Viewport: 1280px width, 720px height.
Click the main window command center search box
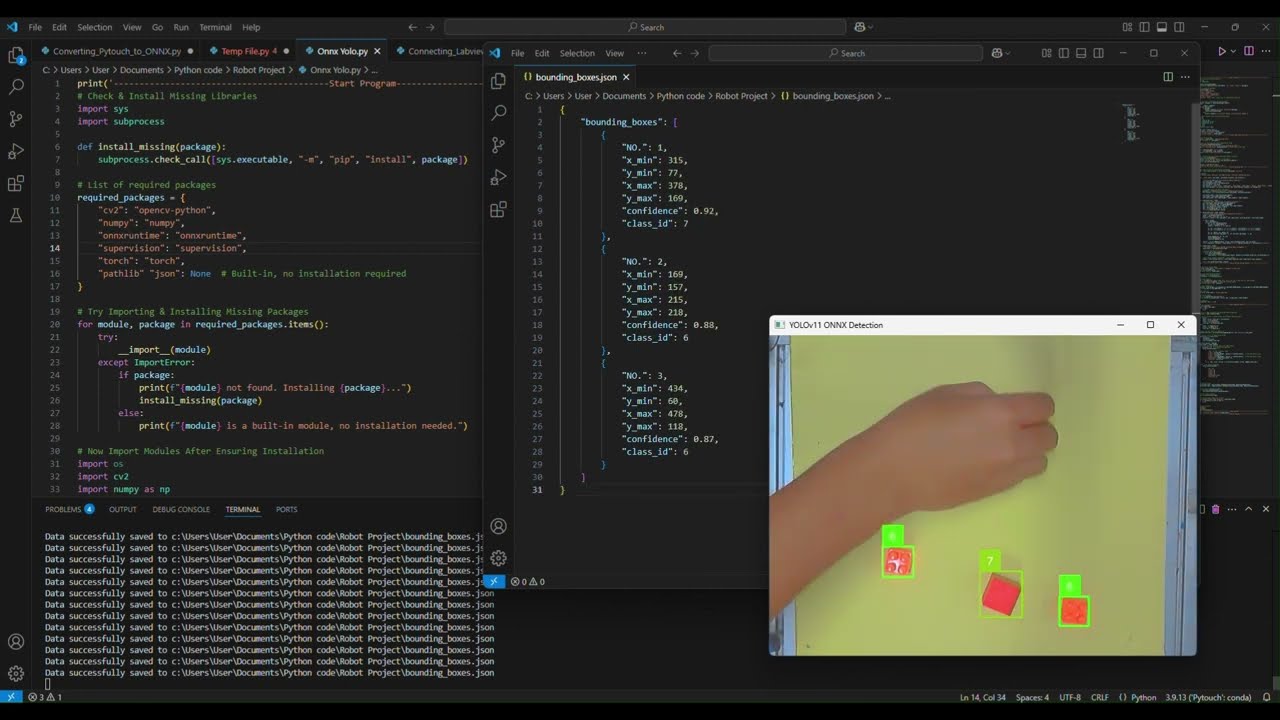pyautogui.click(x=645, y=27)
